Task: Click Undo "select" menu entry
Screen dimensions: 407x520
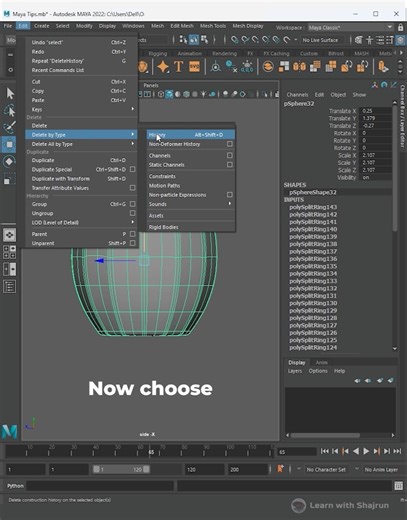Action: (x=81, y=42)
